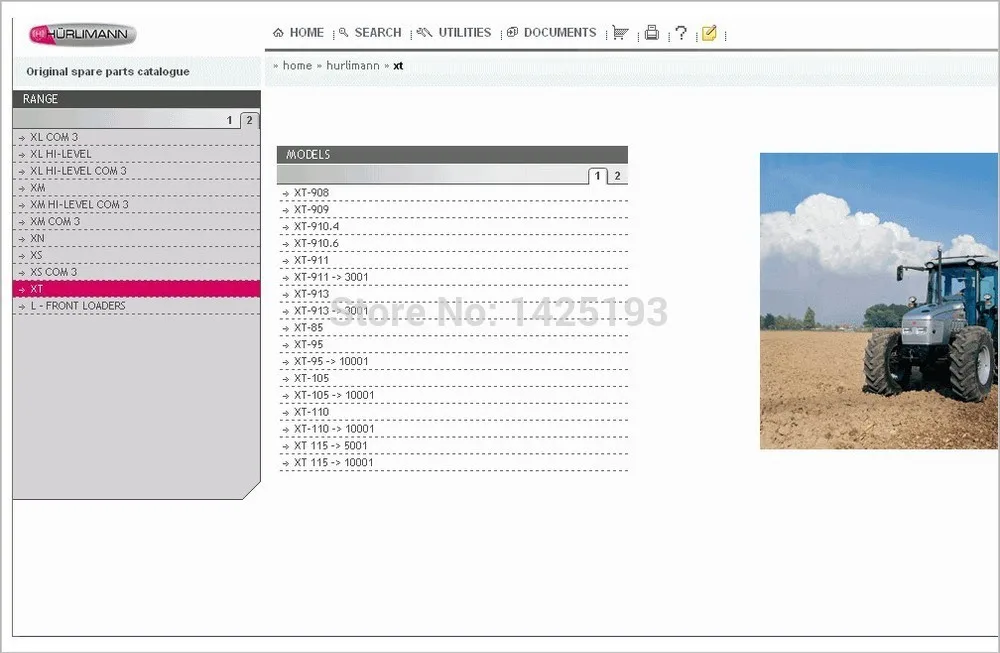The image size is (1000, 653).
Task: Select XS COM 3 range
Action: (x=136, y=272)
